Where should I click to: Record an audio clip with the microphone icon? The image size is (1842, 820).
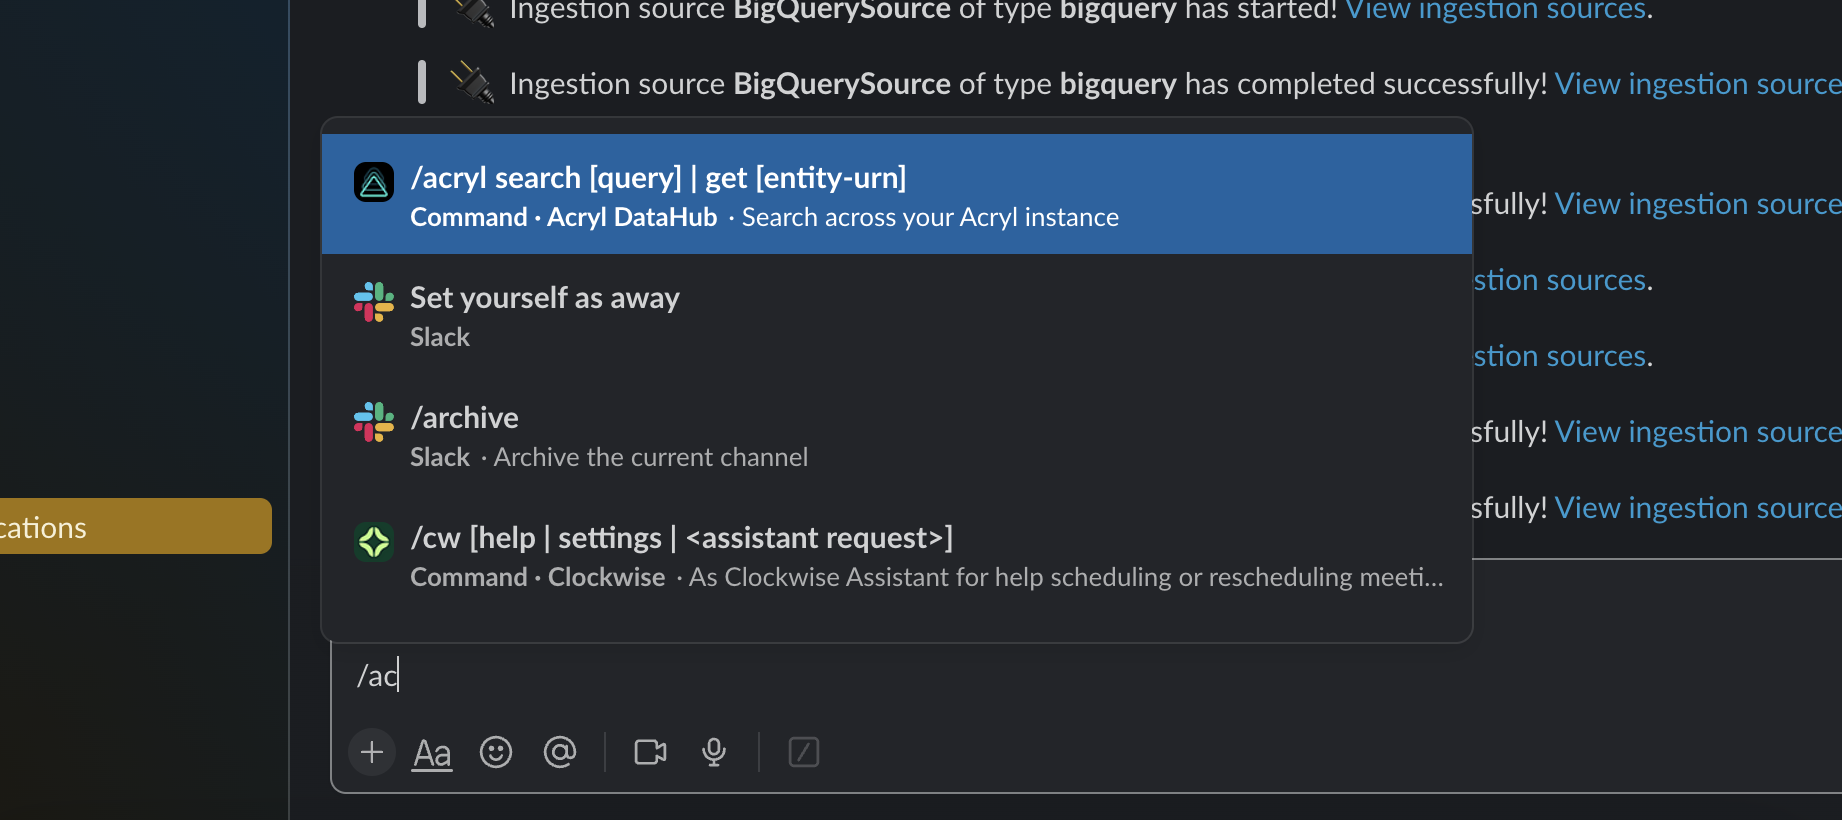(x=714, y=752)
